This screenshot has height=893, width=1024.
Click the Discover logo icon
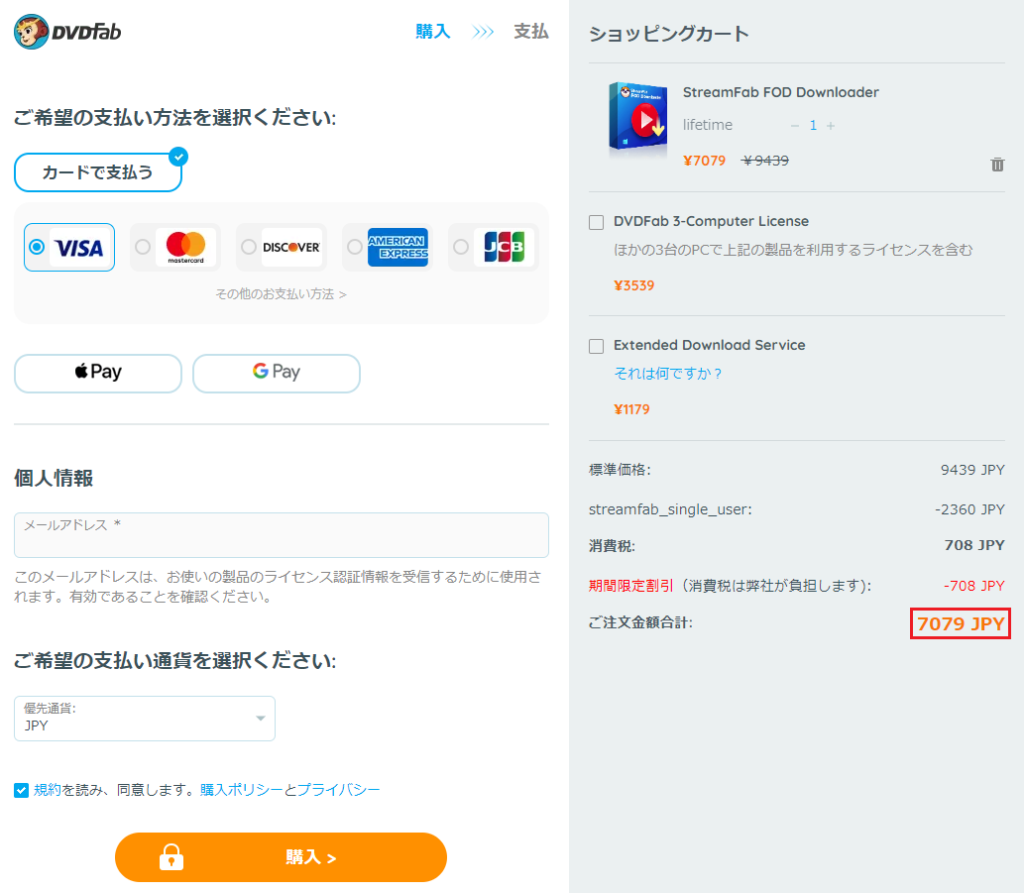(x=291, y=247)
